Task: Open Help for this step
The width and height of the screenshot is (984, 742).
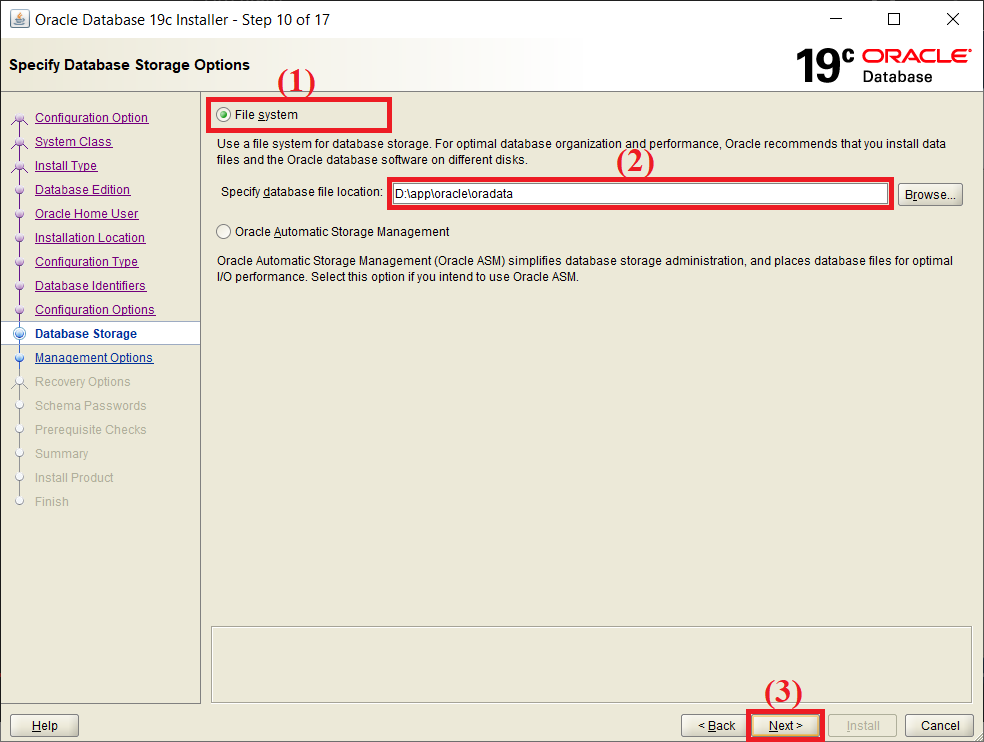Action: click(45, 726)
